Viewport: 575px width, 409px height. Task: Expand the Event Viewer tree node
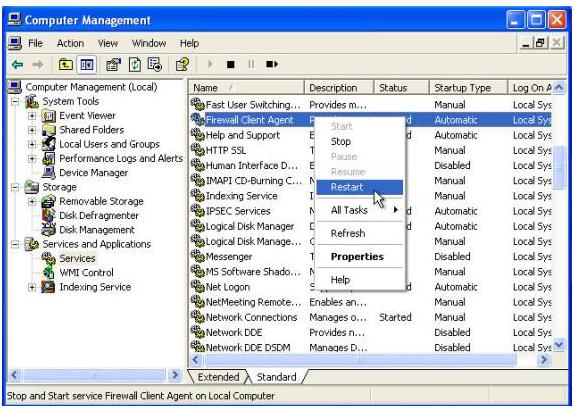pos(32,116)
